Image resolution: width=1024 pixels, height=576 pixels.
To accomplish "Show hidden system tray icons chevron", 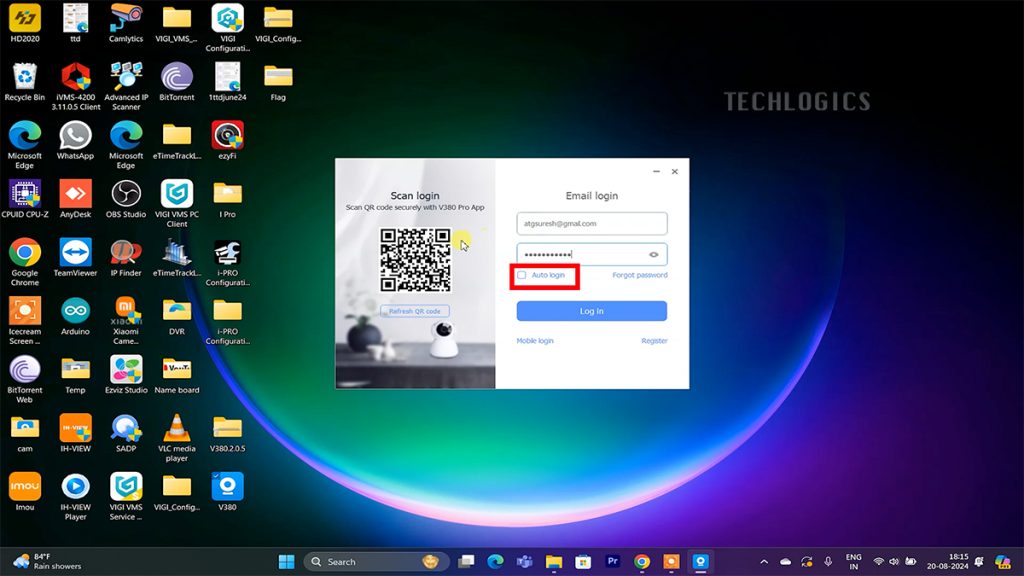I will click(764, 562).
